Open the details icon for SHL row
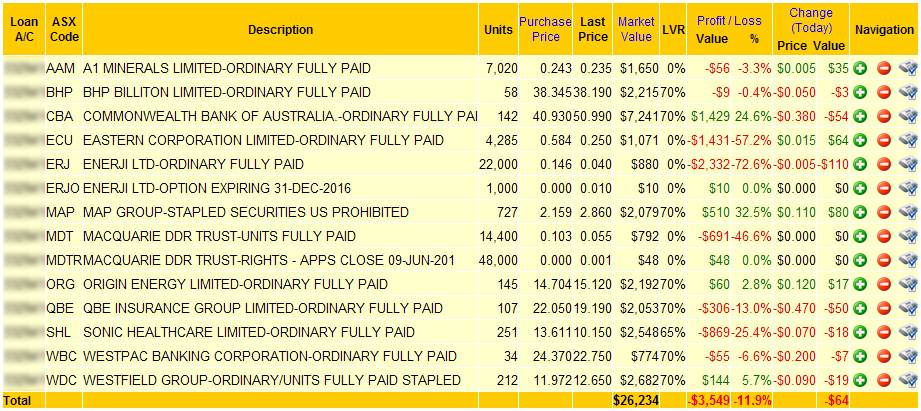This screenshot has height=411, width=921. tap(907, 332)
